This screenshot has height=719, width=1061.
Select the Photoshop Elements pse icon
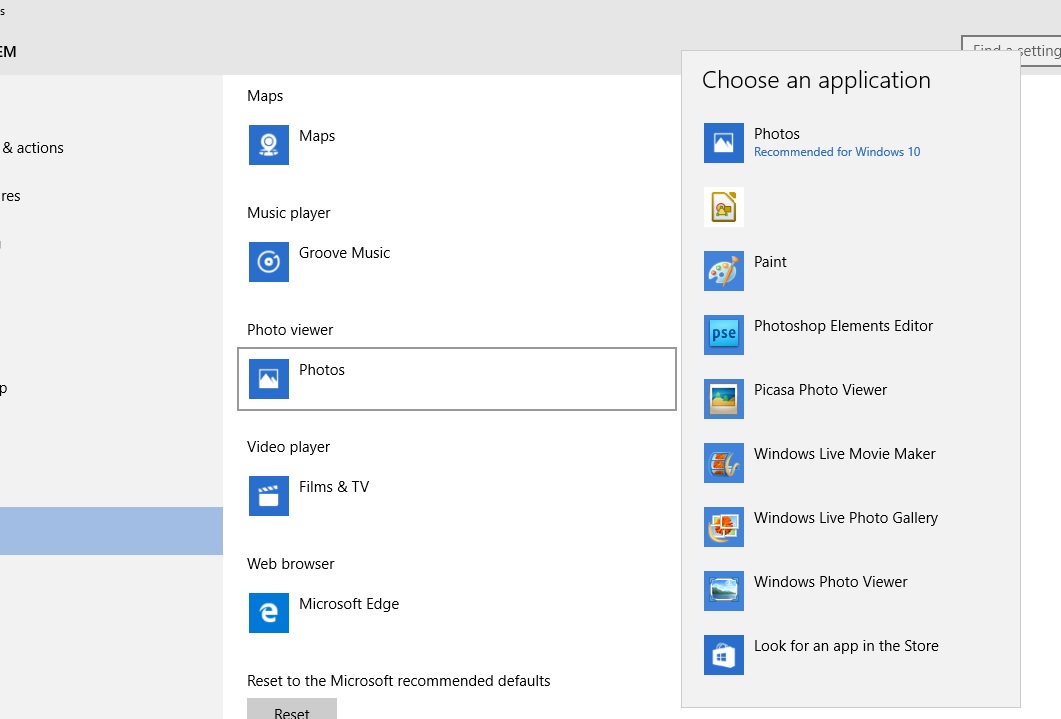coord(723,335)
